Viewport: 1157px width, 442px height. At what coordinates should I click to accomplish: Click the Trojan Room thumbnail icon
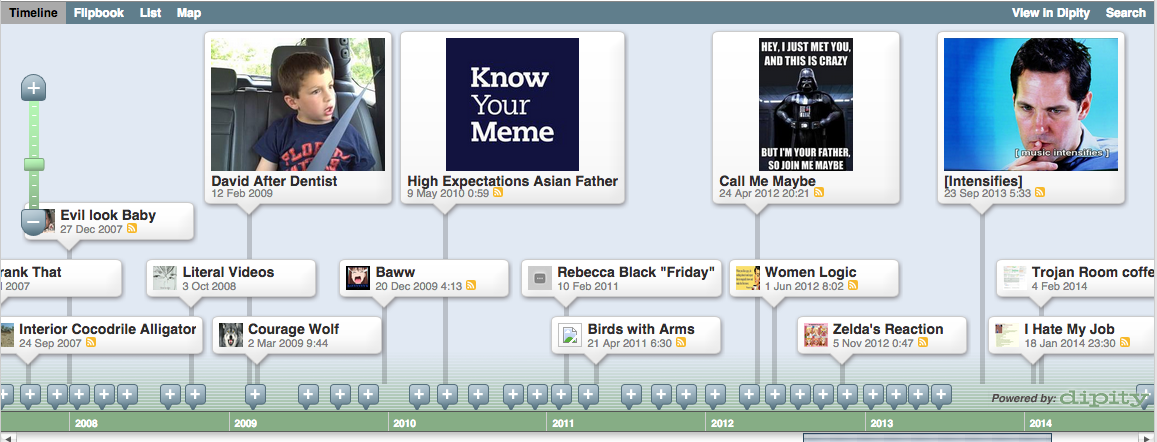[1015, 278]
